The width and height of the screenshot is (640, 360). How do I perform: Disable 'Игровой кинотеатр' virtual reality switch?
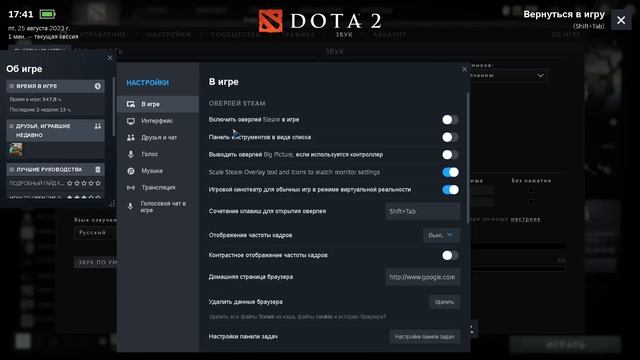click(450, 190)
